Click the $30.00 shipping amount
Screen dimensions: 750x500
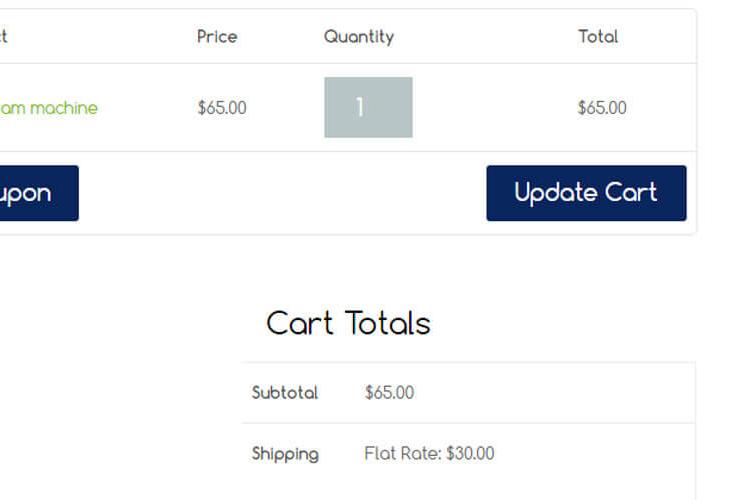pos(470,453)
